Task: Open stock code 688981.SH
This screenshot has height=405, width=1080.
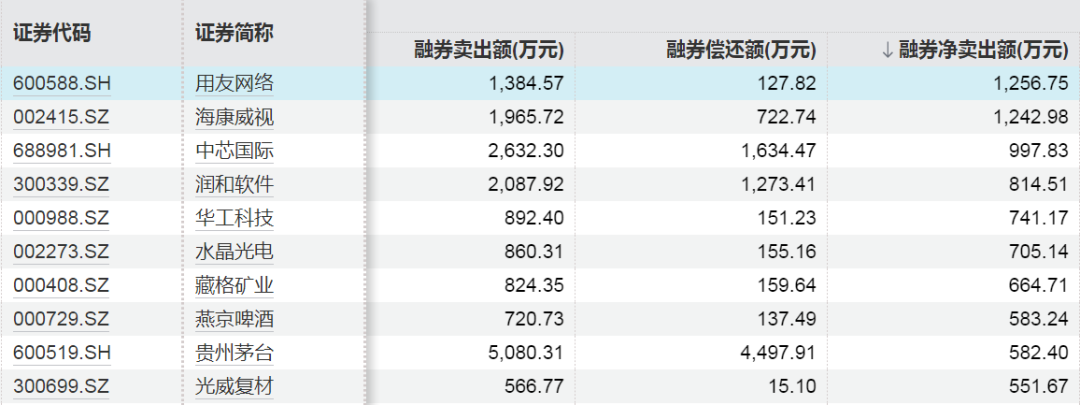Action: 61,151
